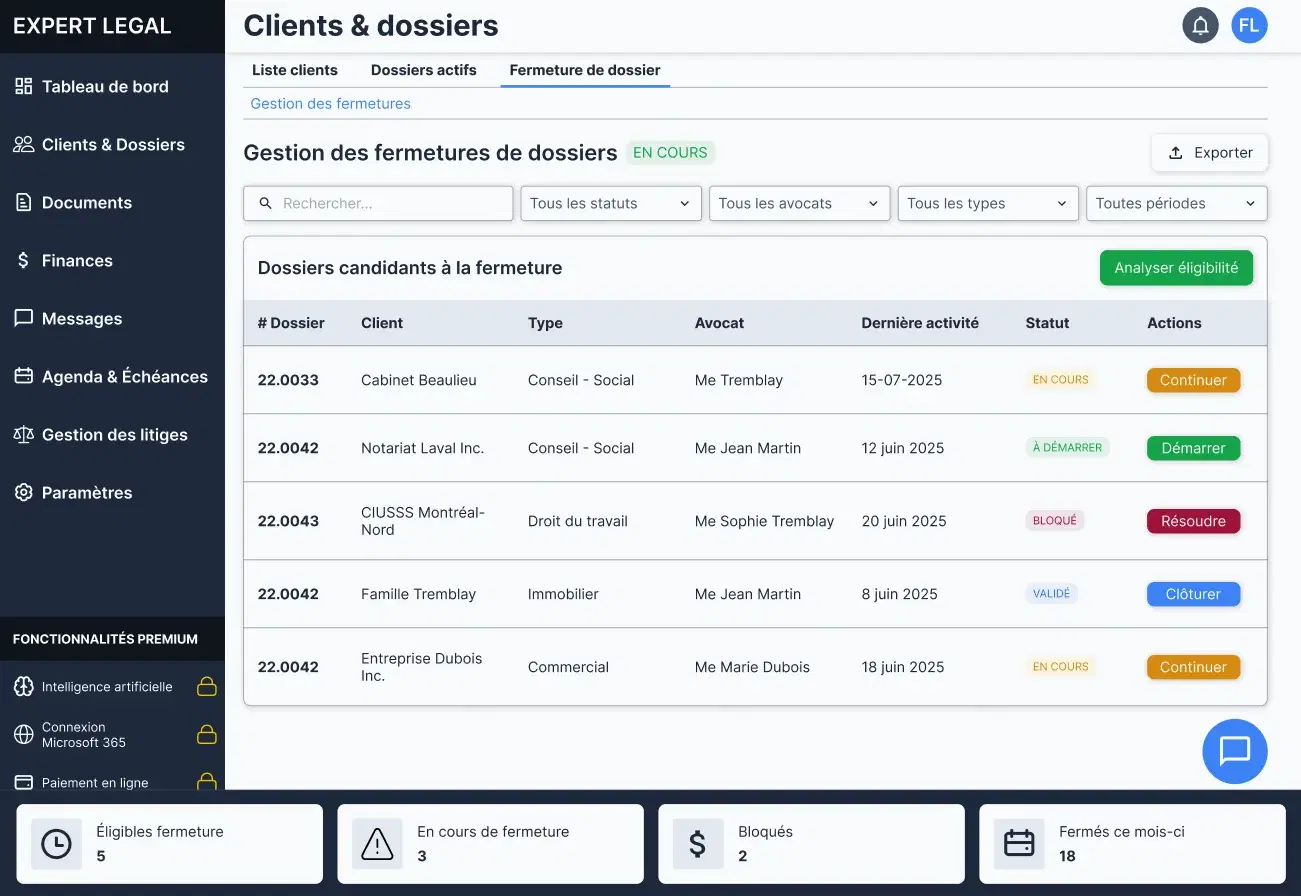The height and width of the screenshot is (896, 1301).
Task: Click Résoudre for CIUSSS Montréal-Nord dossier
Action: pos(1193,521)
